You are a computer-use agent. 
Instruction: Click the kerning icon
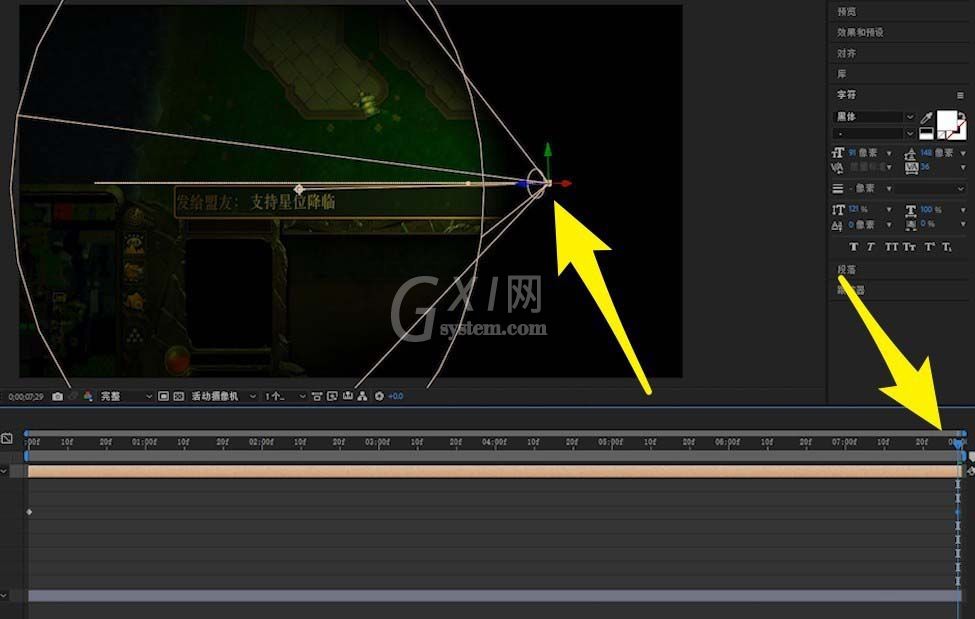click(838, 167)
